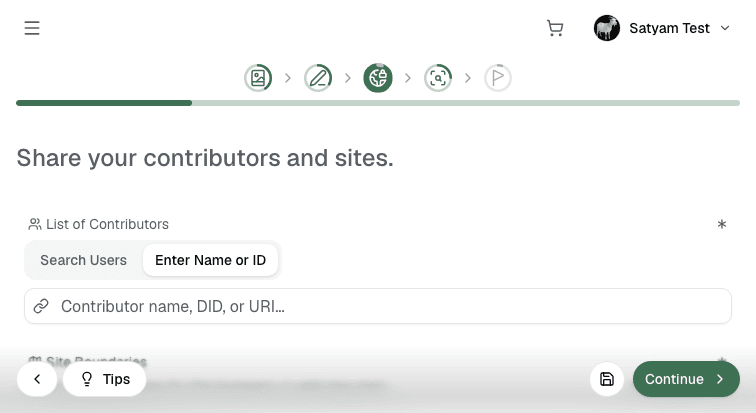The image size is (756, 413).
Task: Click the Continue button
Action: pos(686,379)
